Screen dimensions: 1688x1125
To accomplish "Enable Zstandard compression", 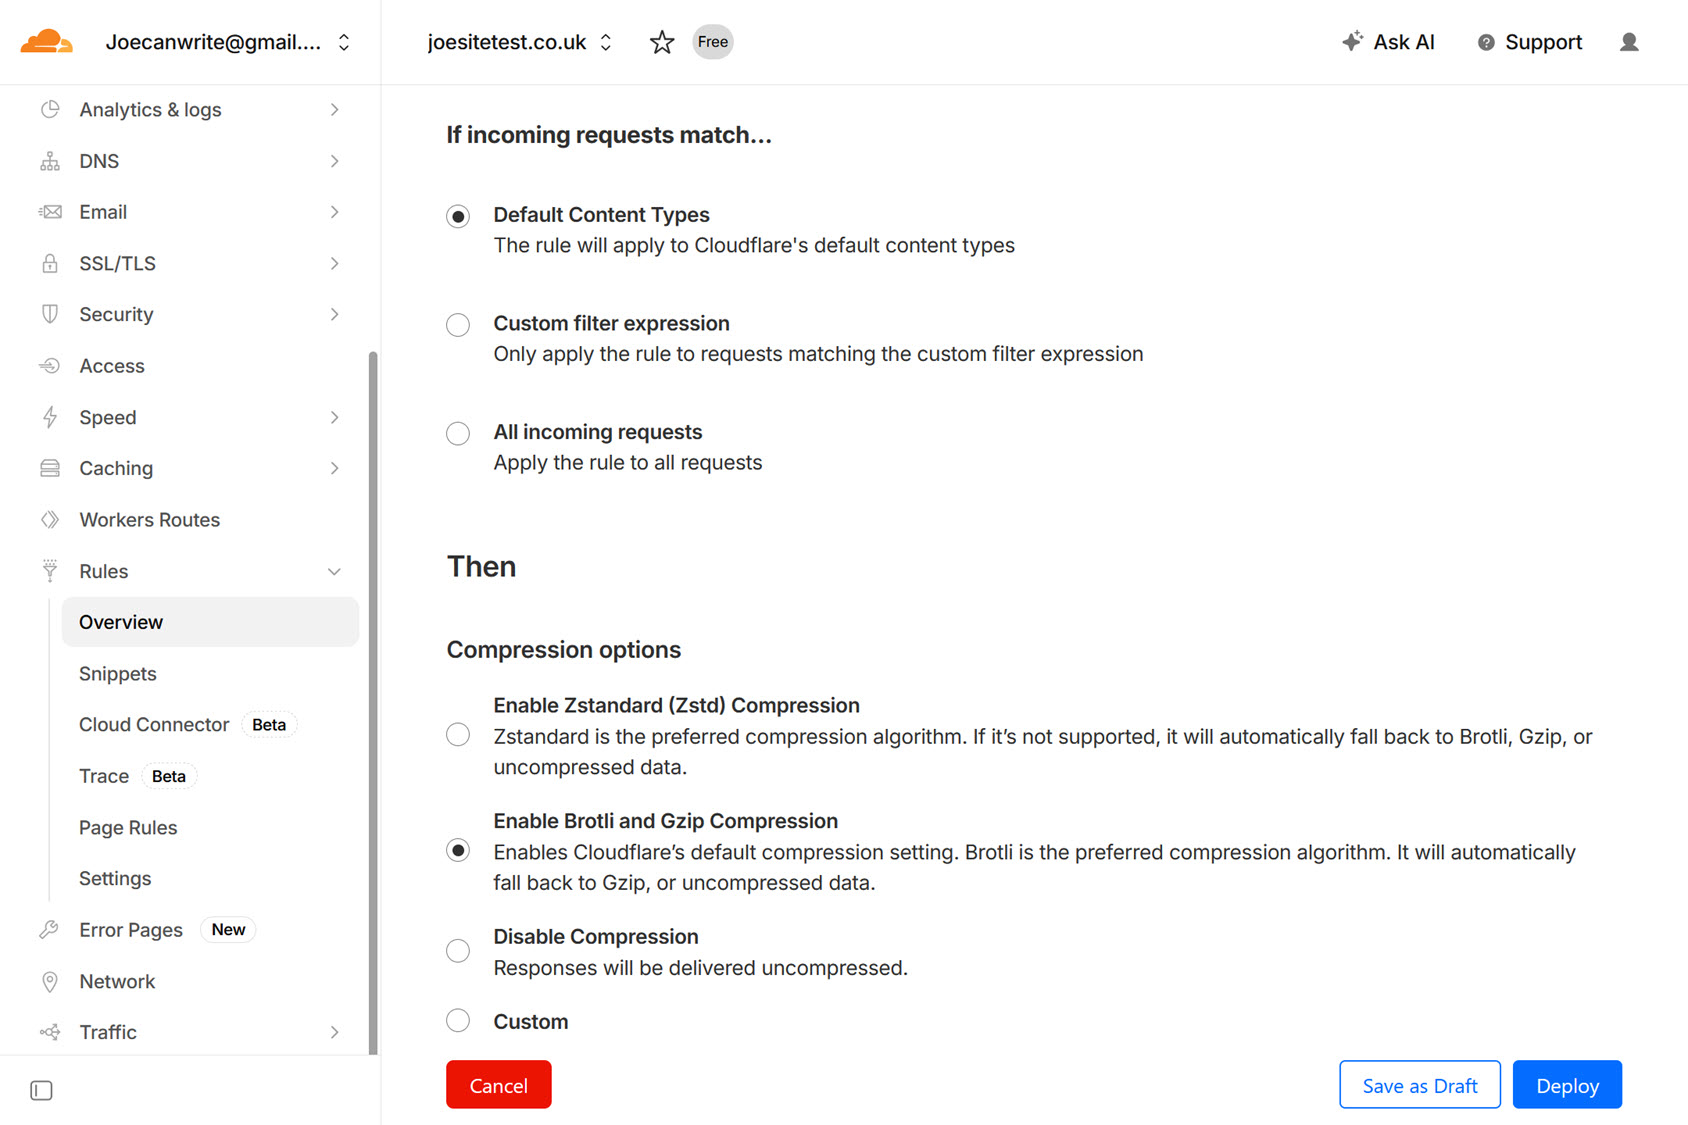I will [x=457, y=734].
